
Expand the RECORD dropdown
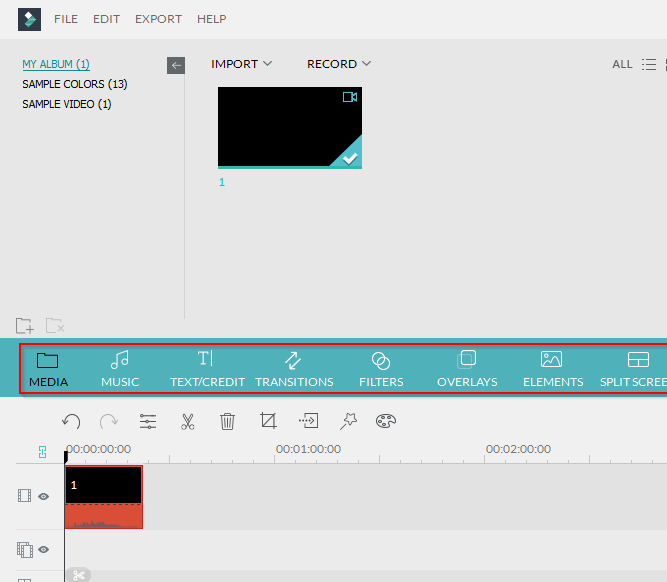(x=339, y=64)
